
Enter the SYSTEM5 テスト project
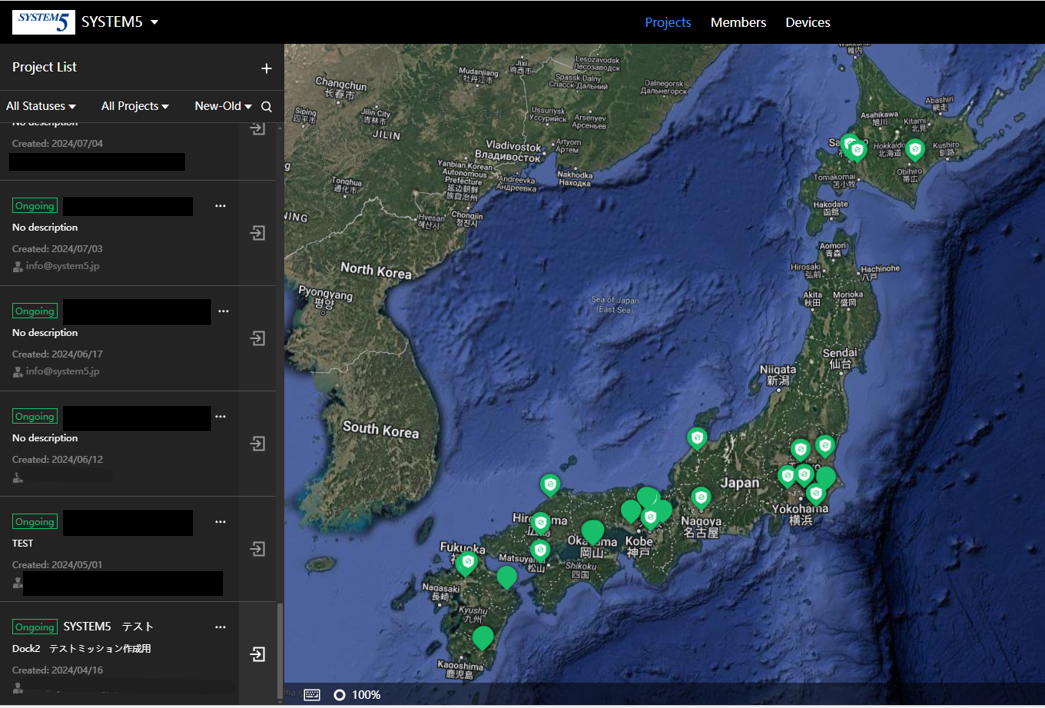point(258,654)
